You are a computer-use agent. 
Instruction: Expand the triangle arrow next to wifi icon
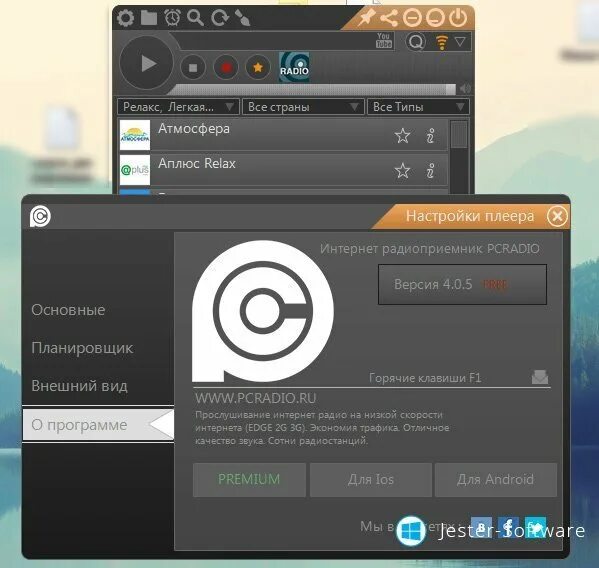click(x=460, y=41)
